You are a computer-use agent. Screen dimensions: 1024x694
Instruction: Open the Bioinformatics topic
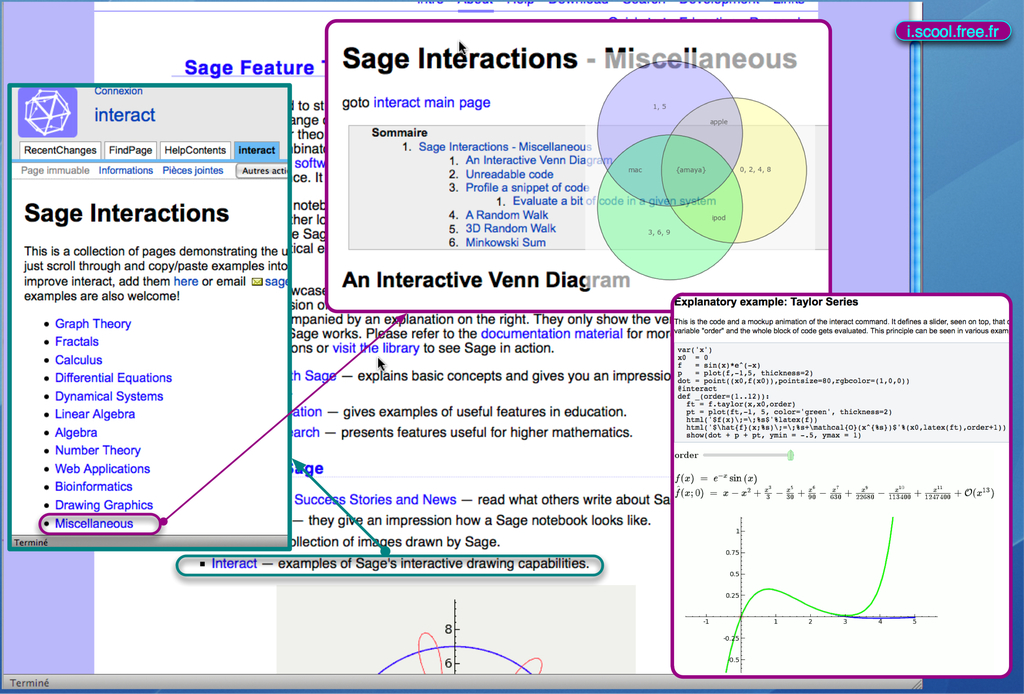pos(93,486)
